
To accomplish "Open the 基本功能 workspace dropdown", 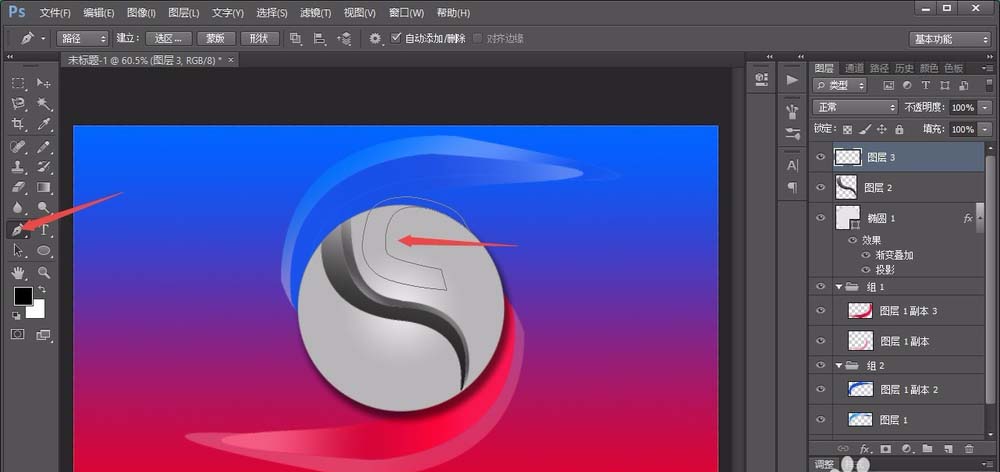I will tap(949, 39).
